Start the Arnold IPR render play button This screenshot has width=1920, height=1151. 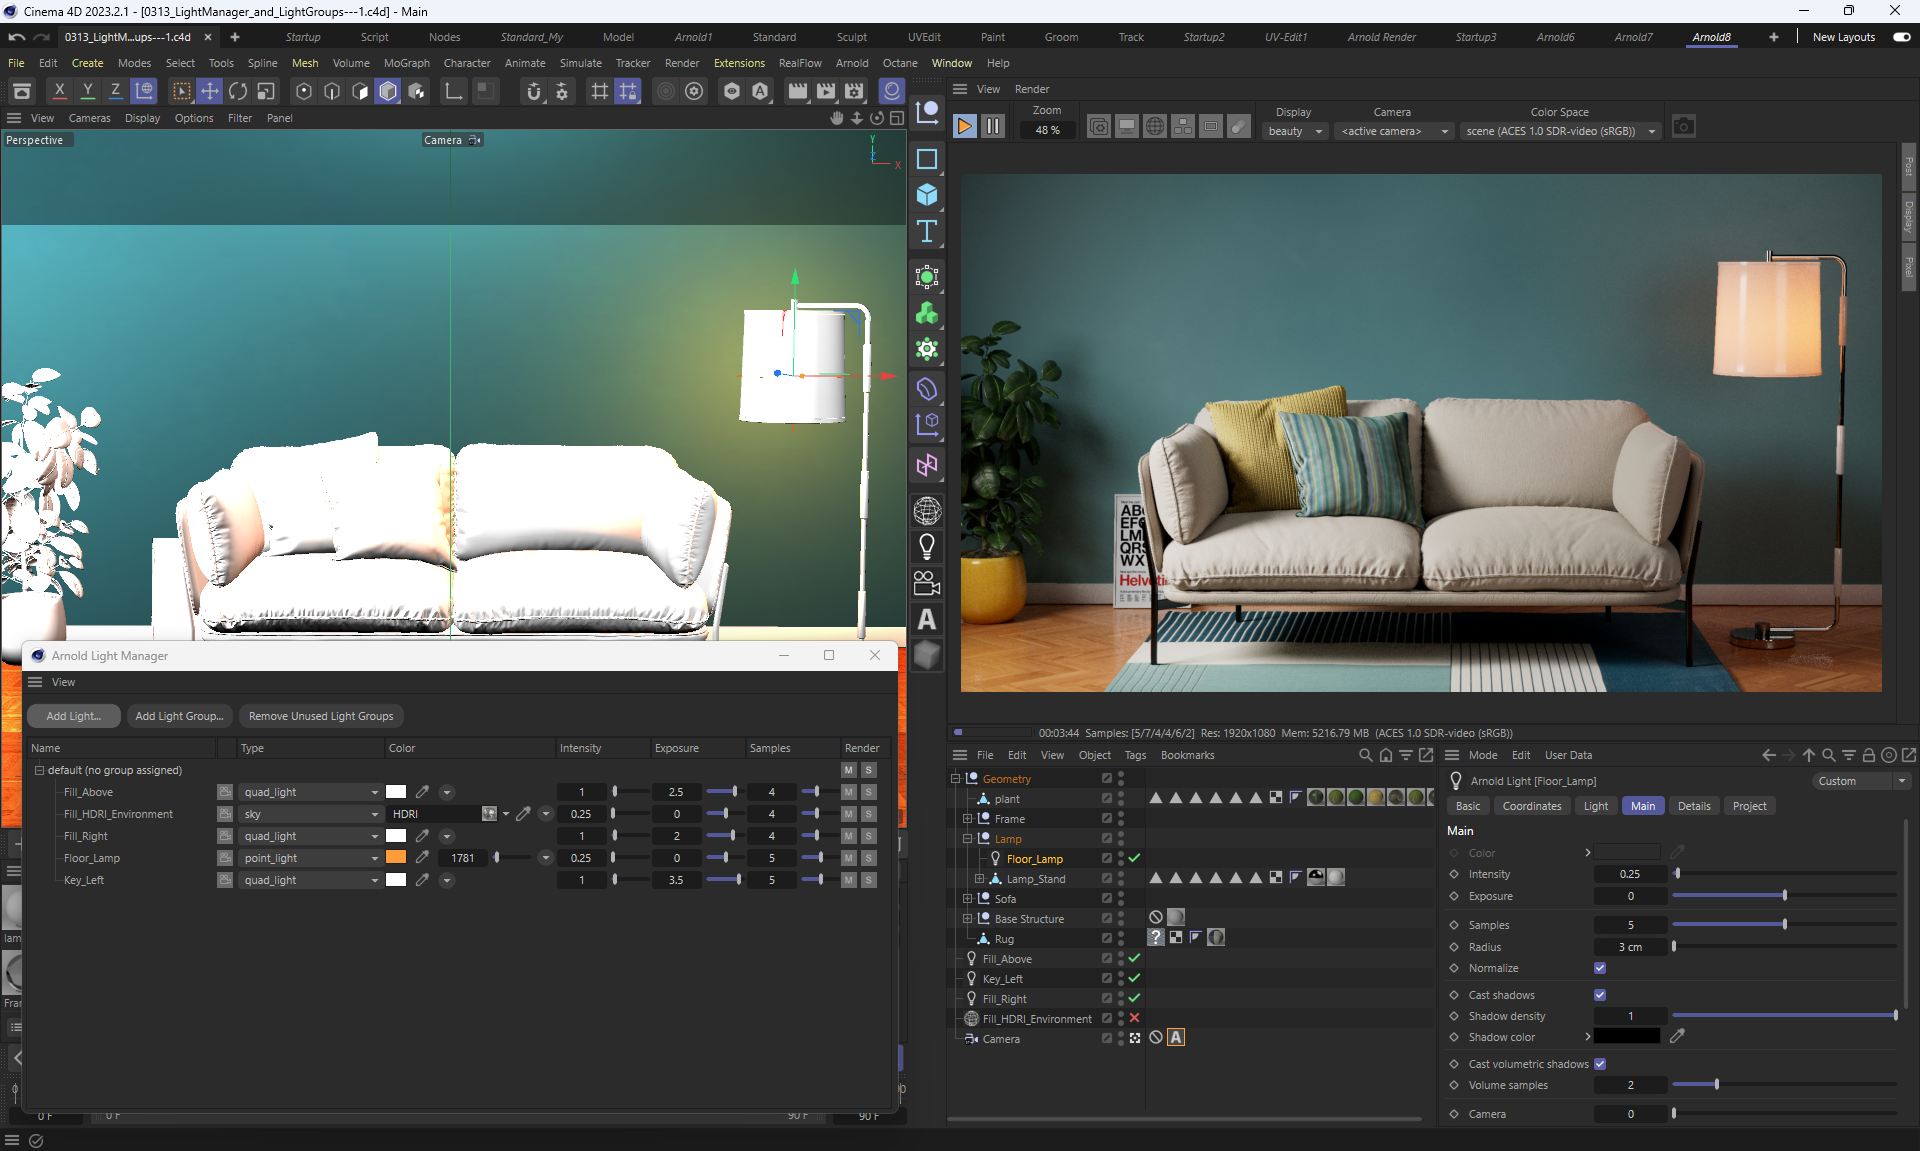coord(964,127)
